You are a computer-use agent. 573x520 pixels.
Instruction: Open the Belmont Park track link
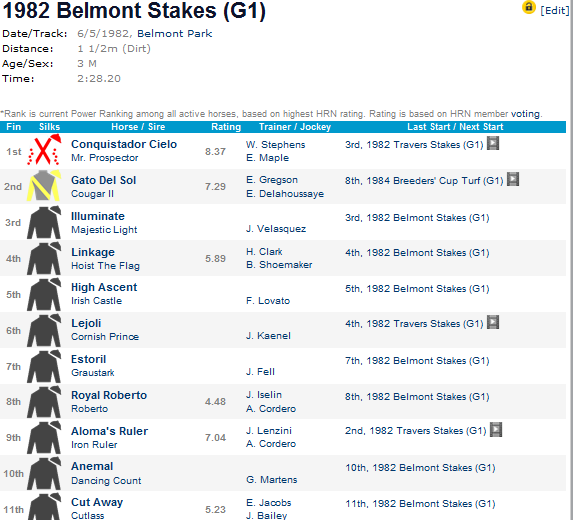click(x=174, y=34)
